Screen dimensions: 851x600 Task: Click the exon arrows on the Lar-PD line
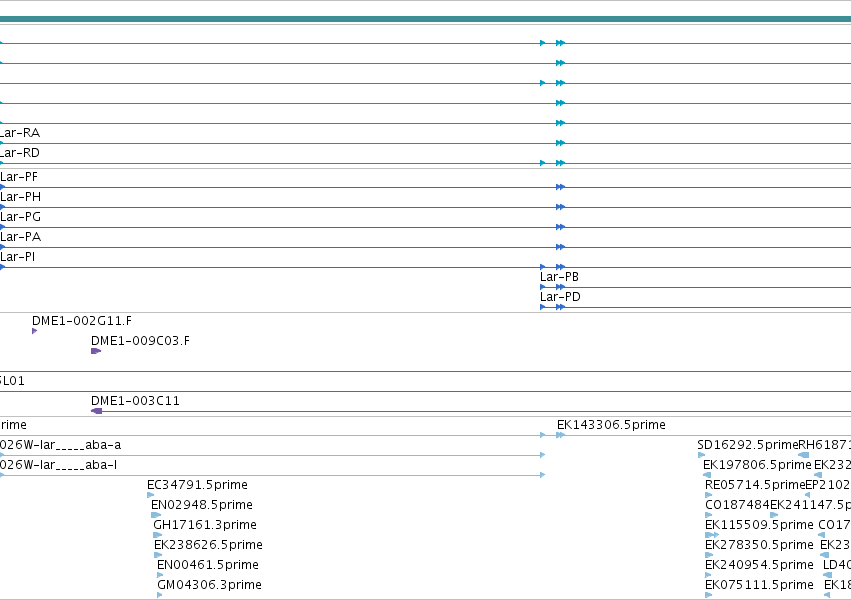tap(552, 307)
